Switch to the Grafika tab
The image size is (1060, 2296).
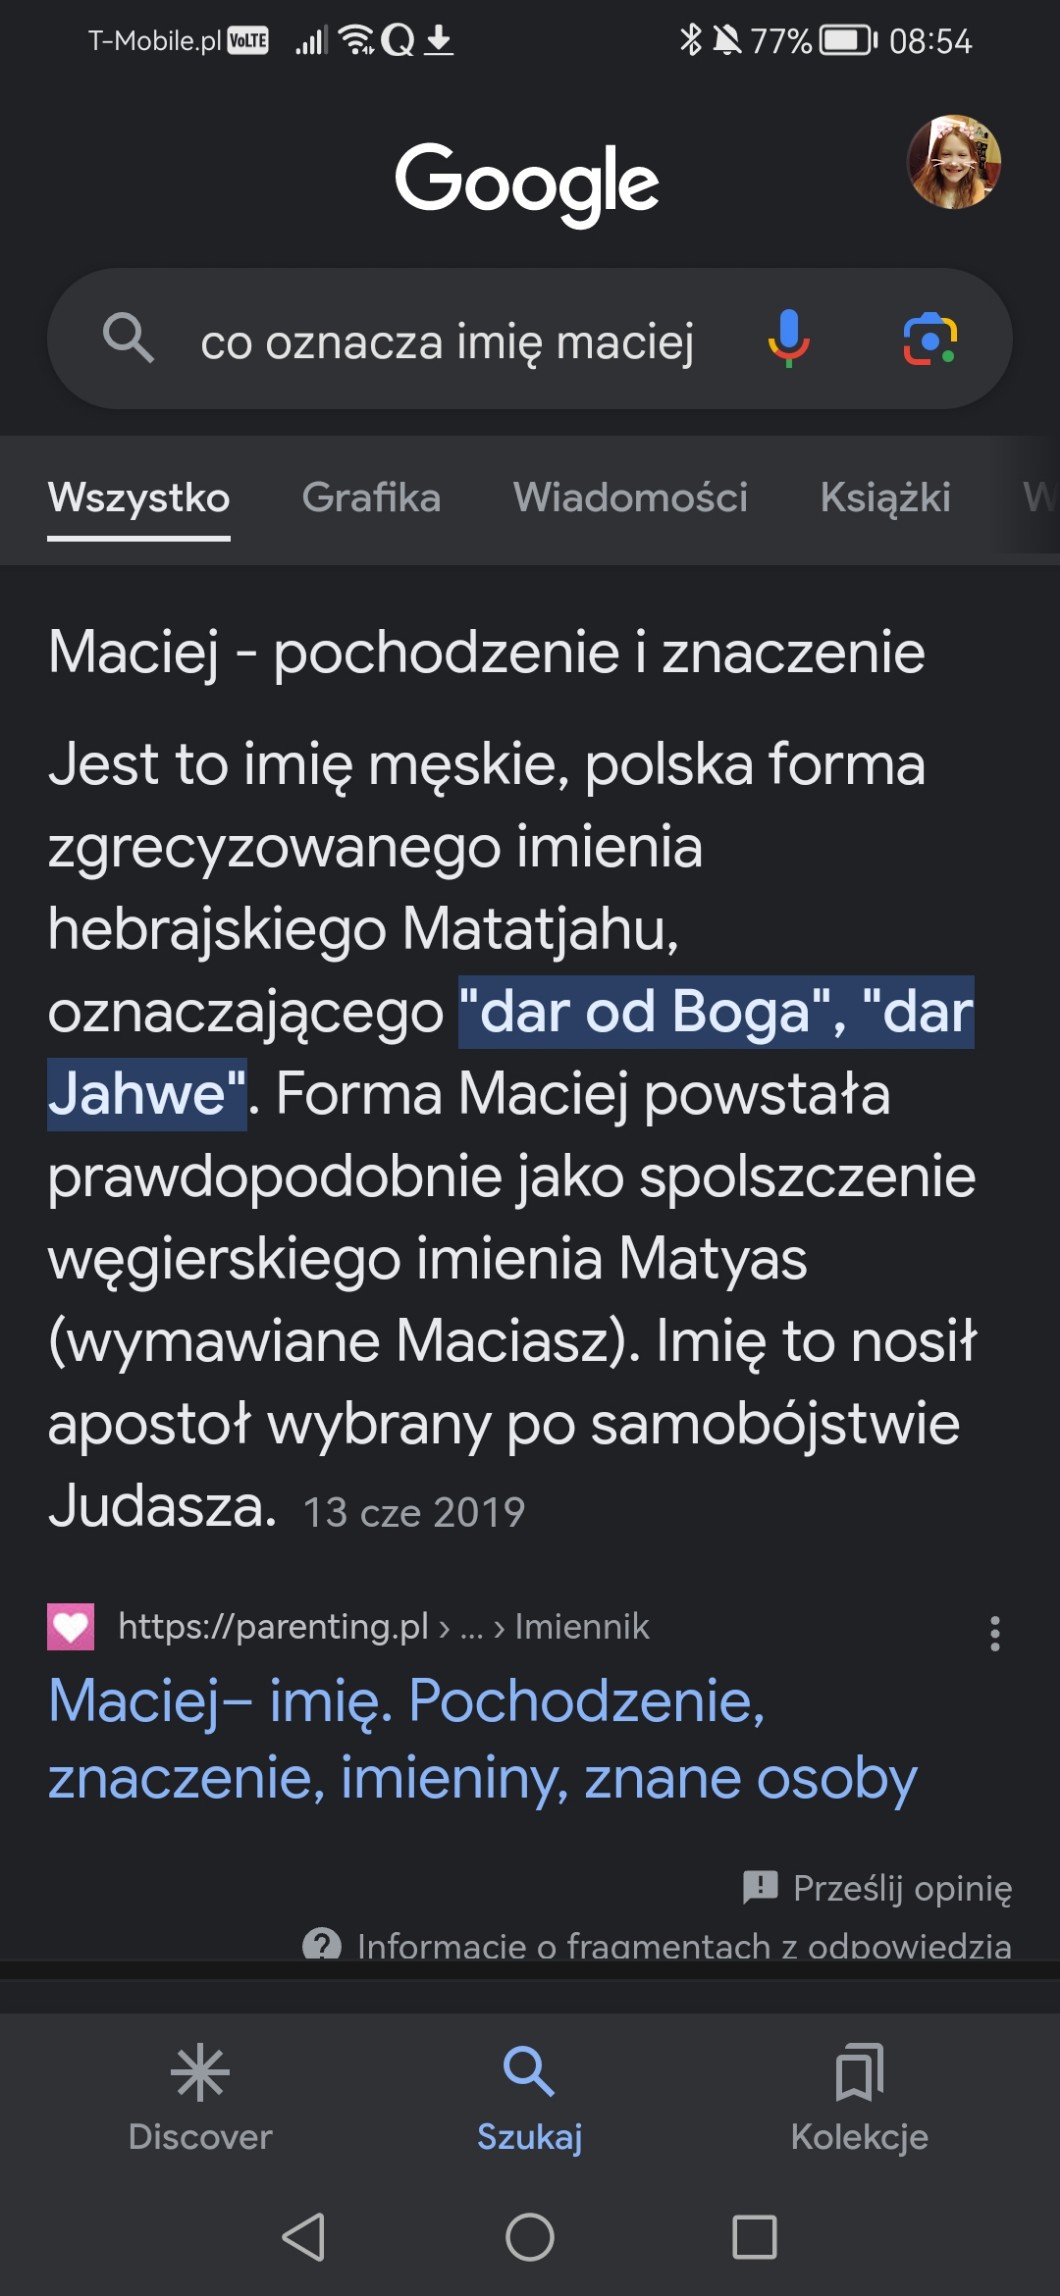pos(371,498)
